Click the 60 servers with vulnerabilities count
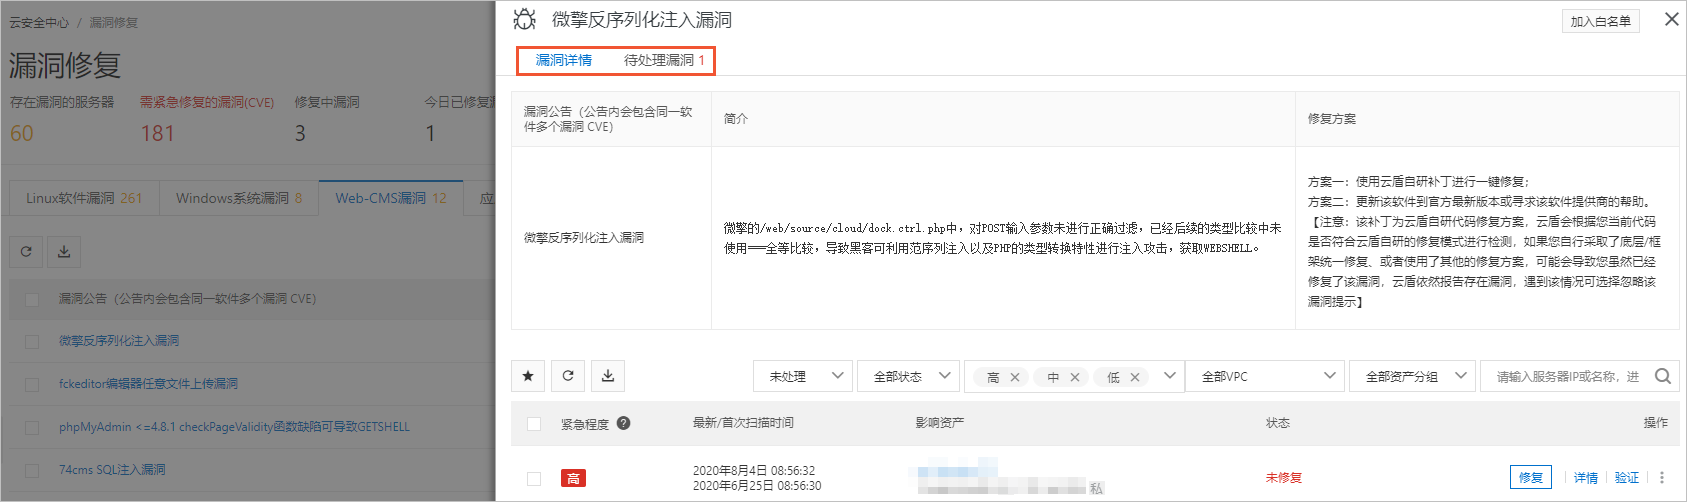1687x502 pixels. click(22, 133)
